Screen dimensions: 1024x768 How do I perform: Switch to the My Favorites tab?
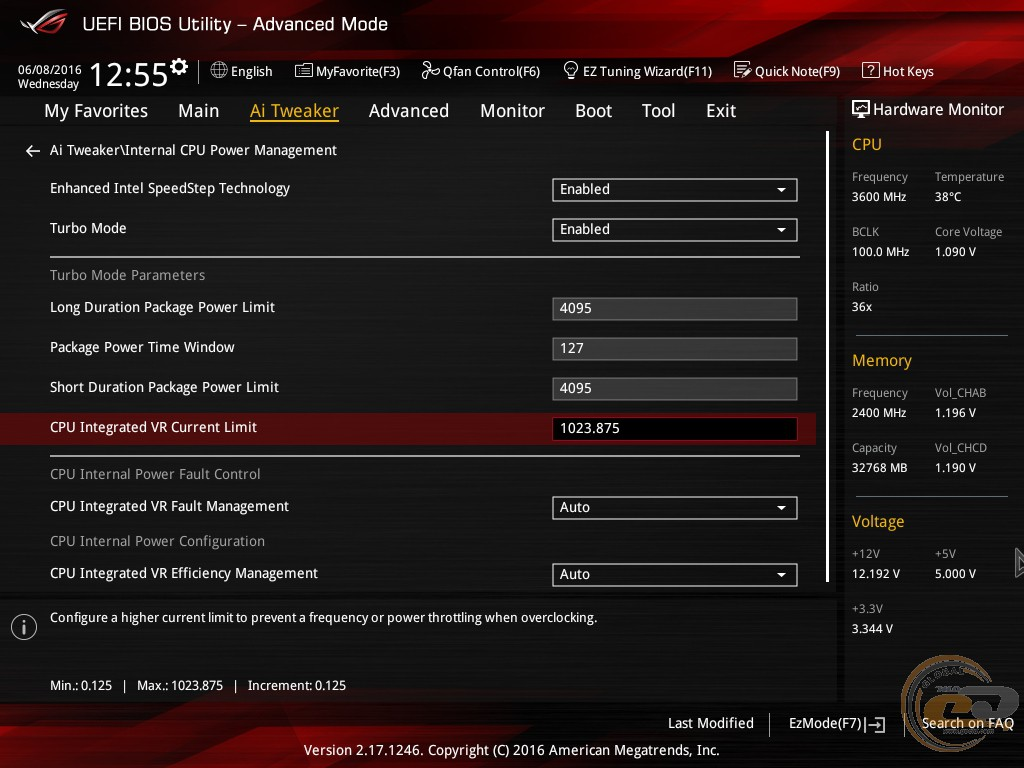[x=96, y=111]
